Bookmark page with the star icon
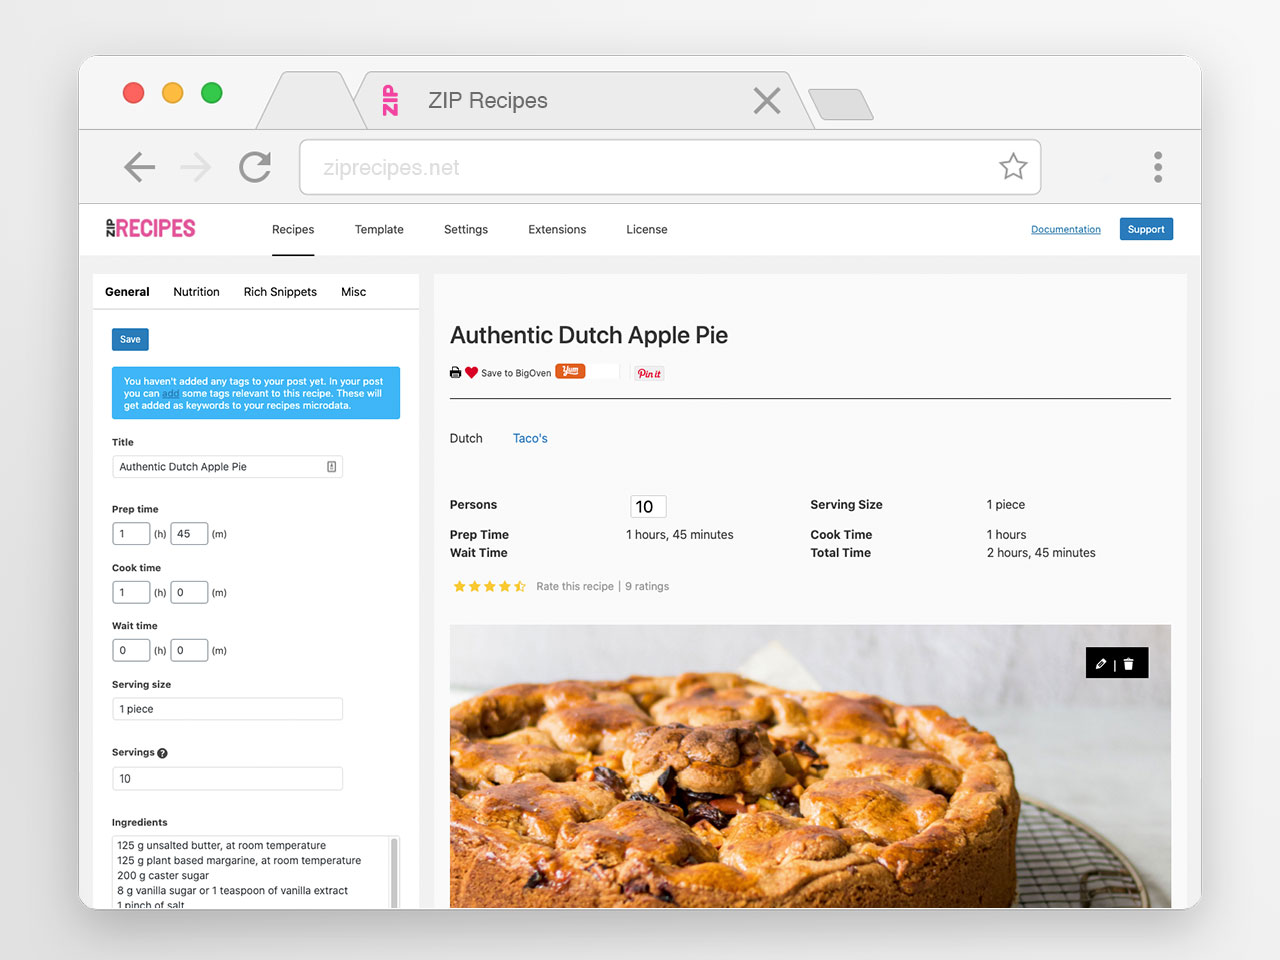1280x960 pixels. [1013, 166]
